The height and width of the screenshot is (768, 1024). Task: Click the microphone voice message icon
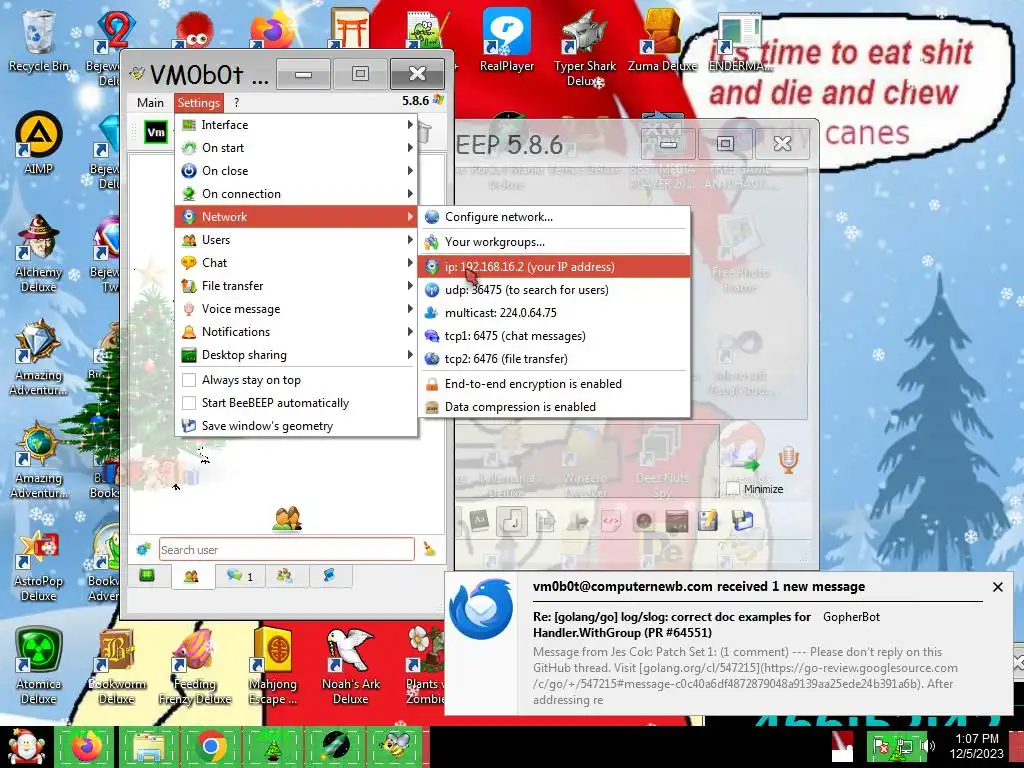coord(788,460)
